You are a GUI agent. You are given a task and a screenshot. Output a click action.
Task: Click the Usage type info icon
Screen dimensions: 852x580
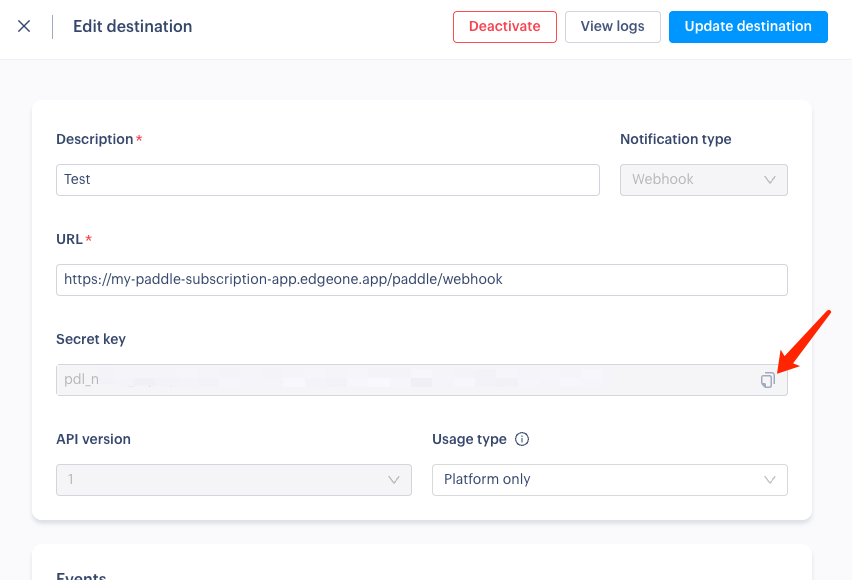[x=522, y=439]
